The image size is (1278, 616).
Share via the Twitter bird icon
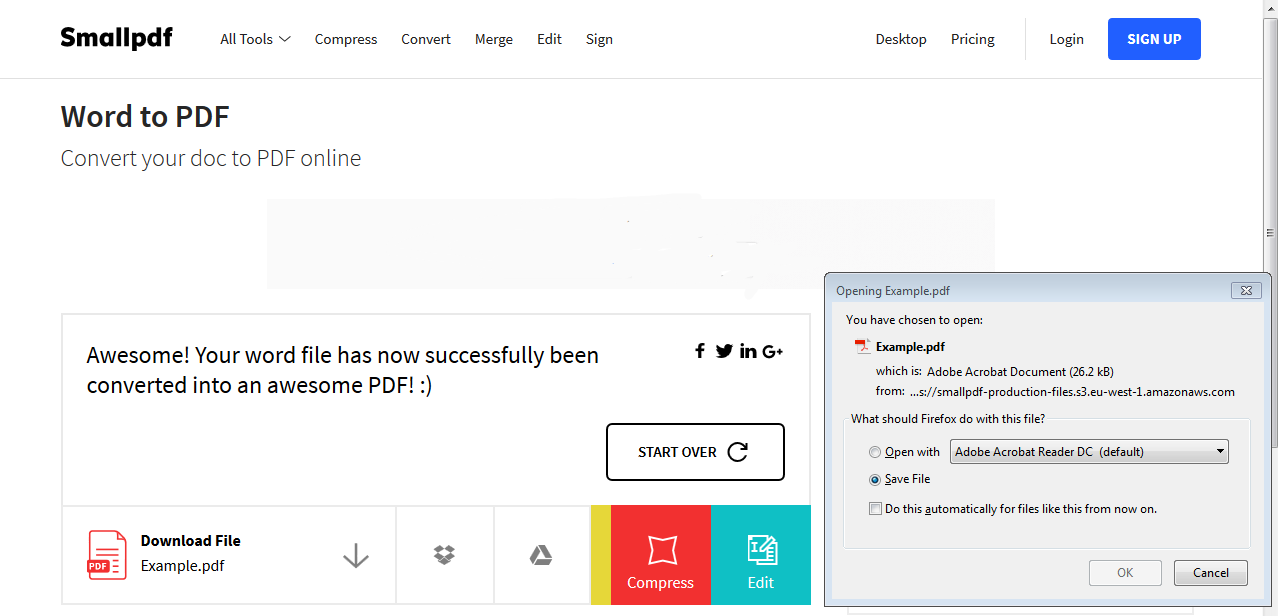click(724, 351)
